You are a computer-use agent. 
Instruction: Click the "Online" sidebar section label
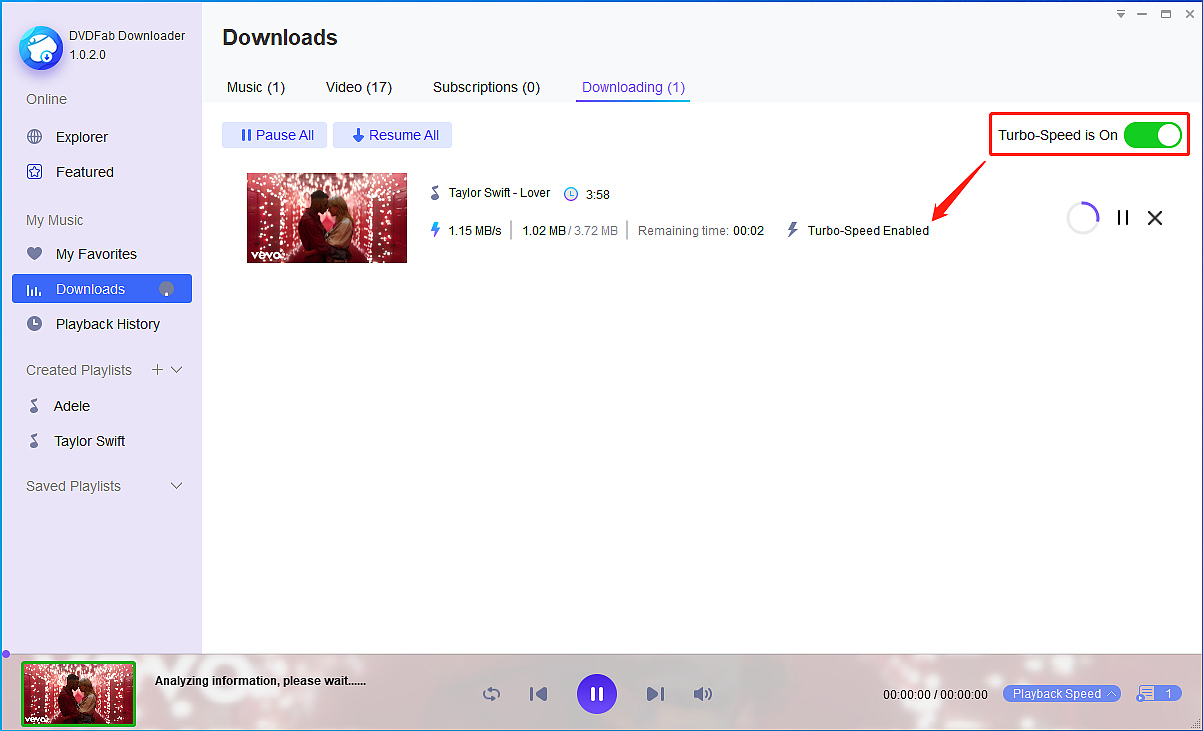47,99
